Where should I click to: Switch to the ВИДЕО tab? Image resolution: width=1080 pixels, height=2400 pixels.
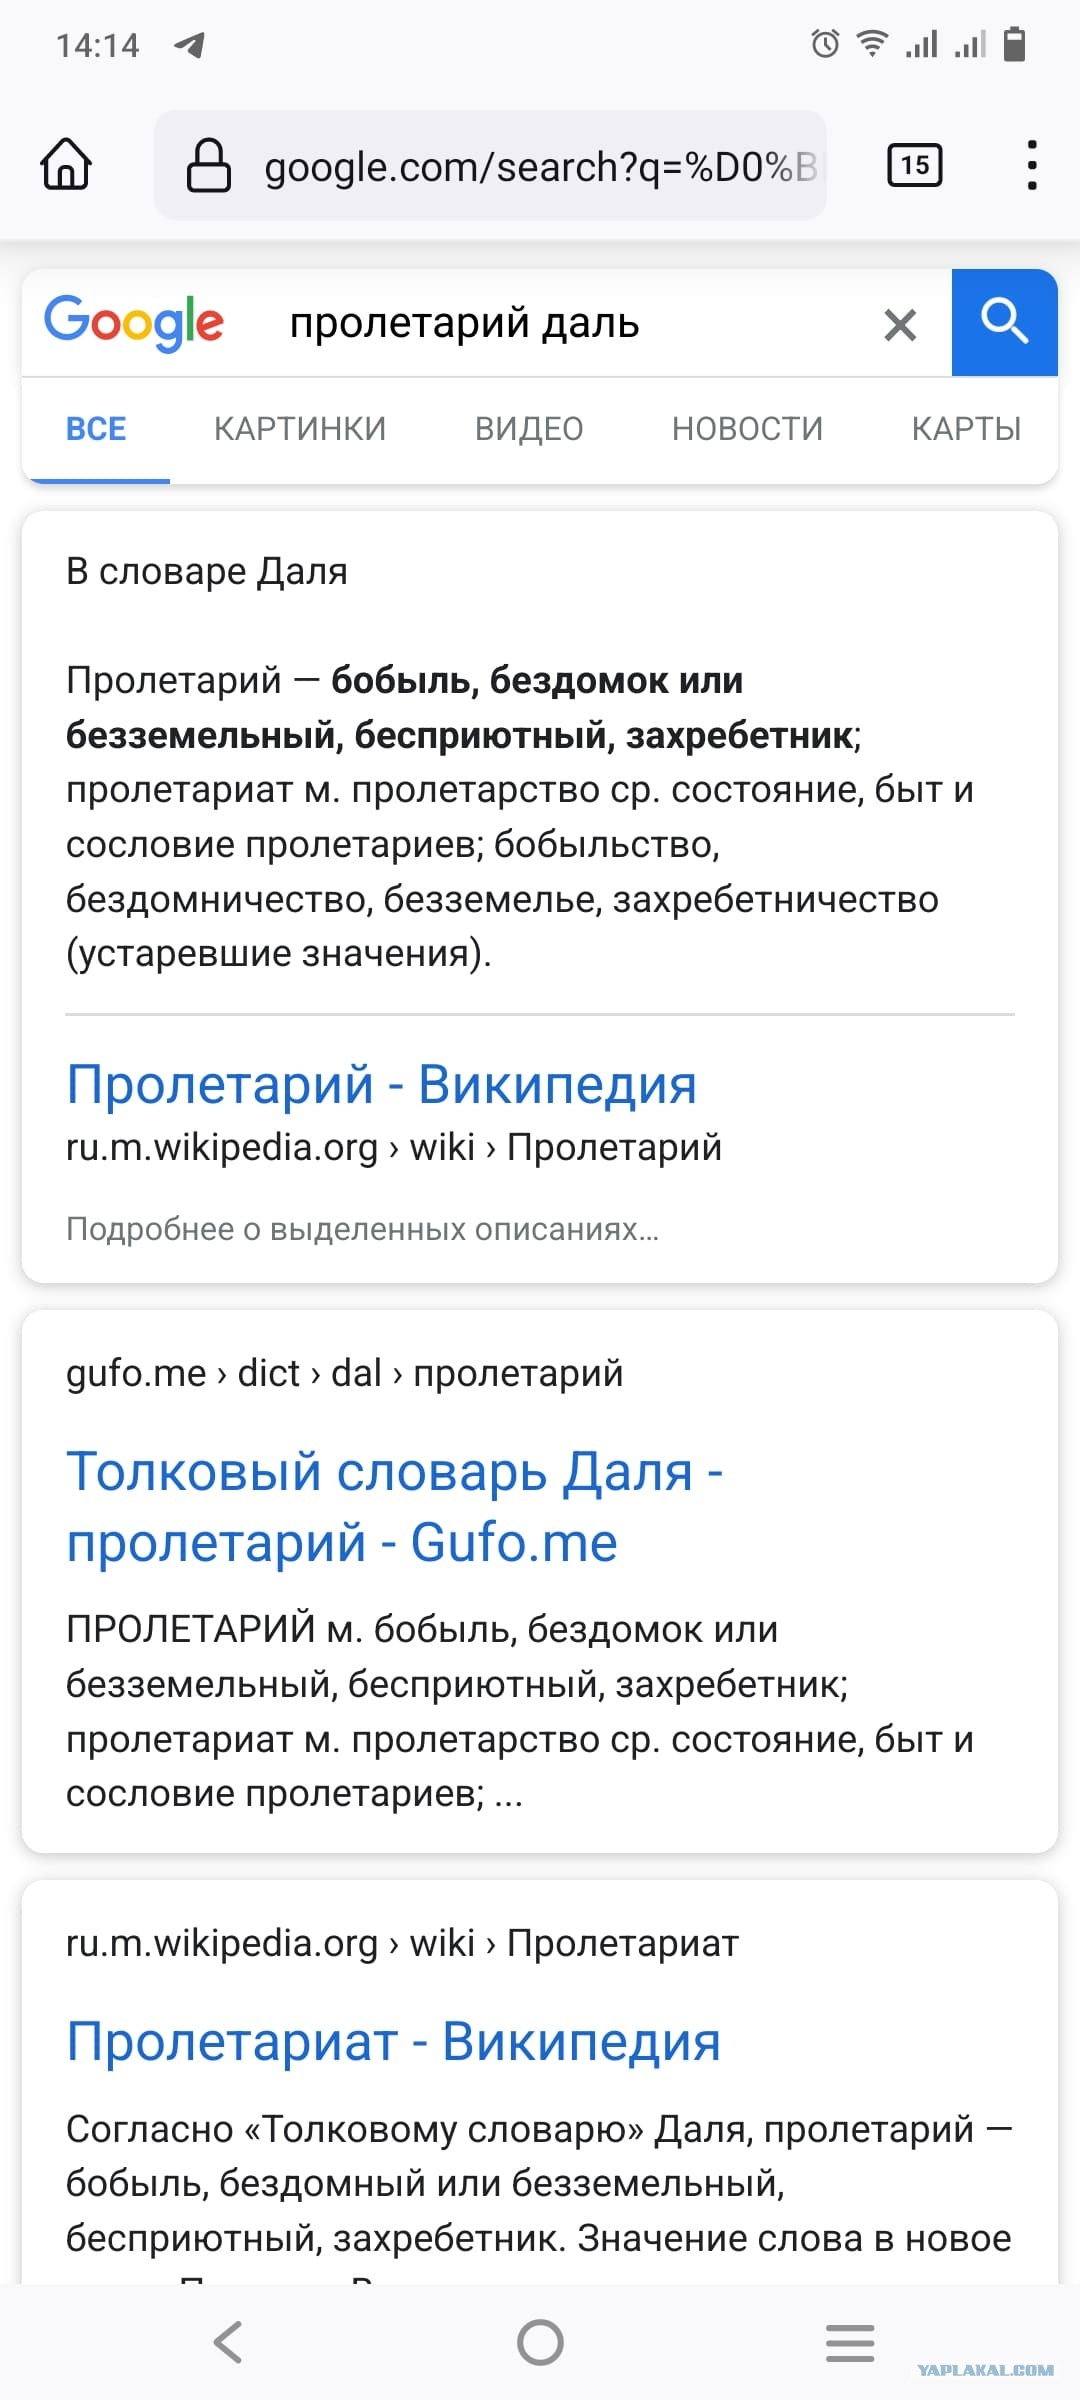529,429
